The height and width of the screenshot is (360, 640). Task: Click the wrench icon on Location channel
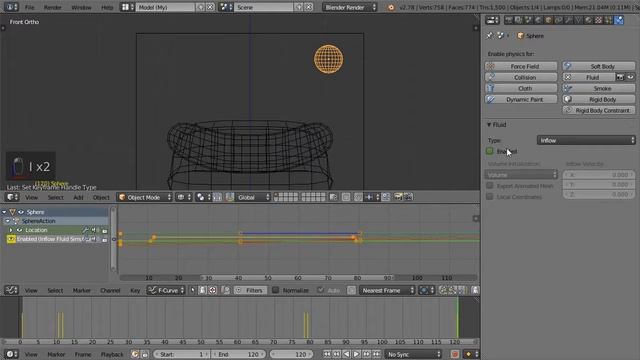(86, 230)
